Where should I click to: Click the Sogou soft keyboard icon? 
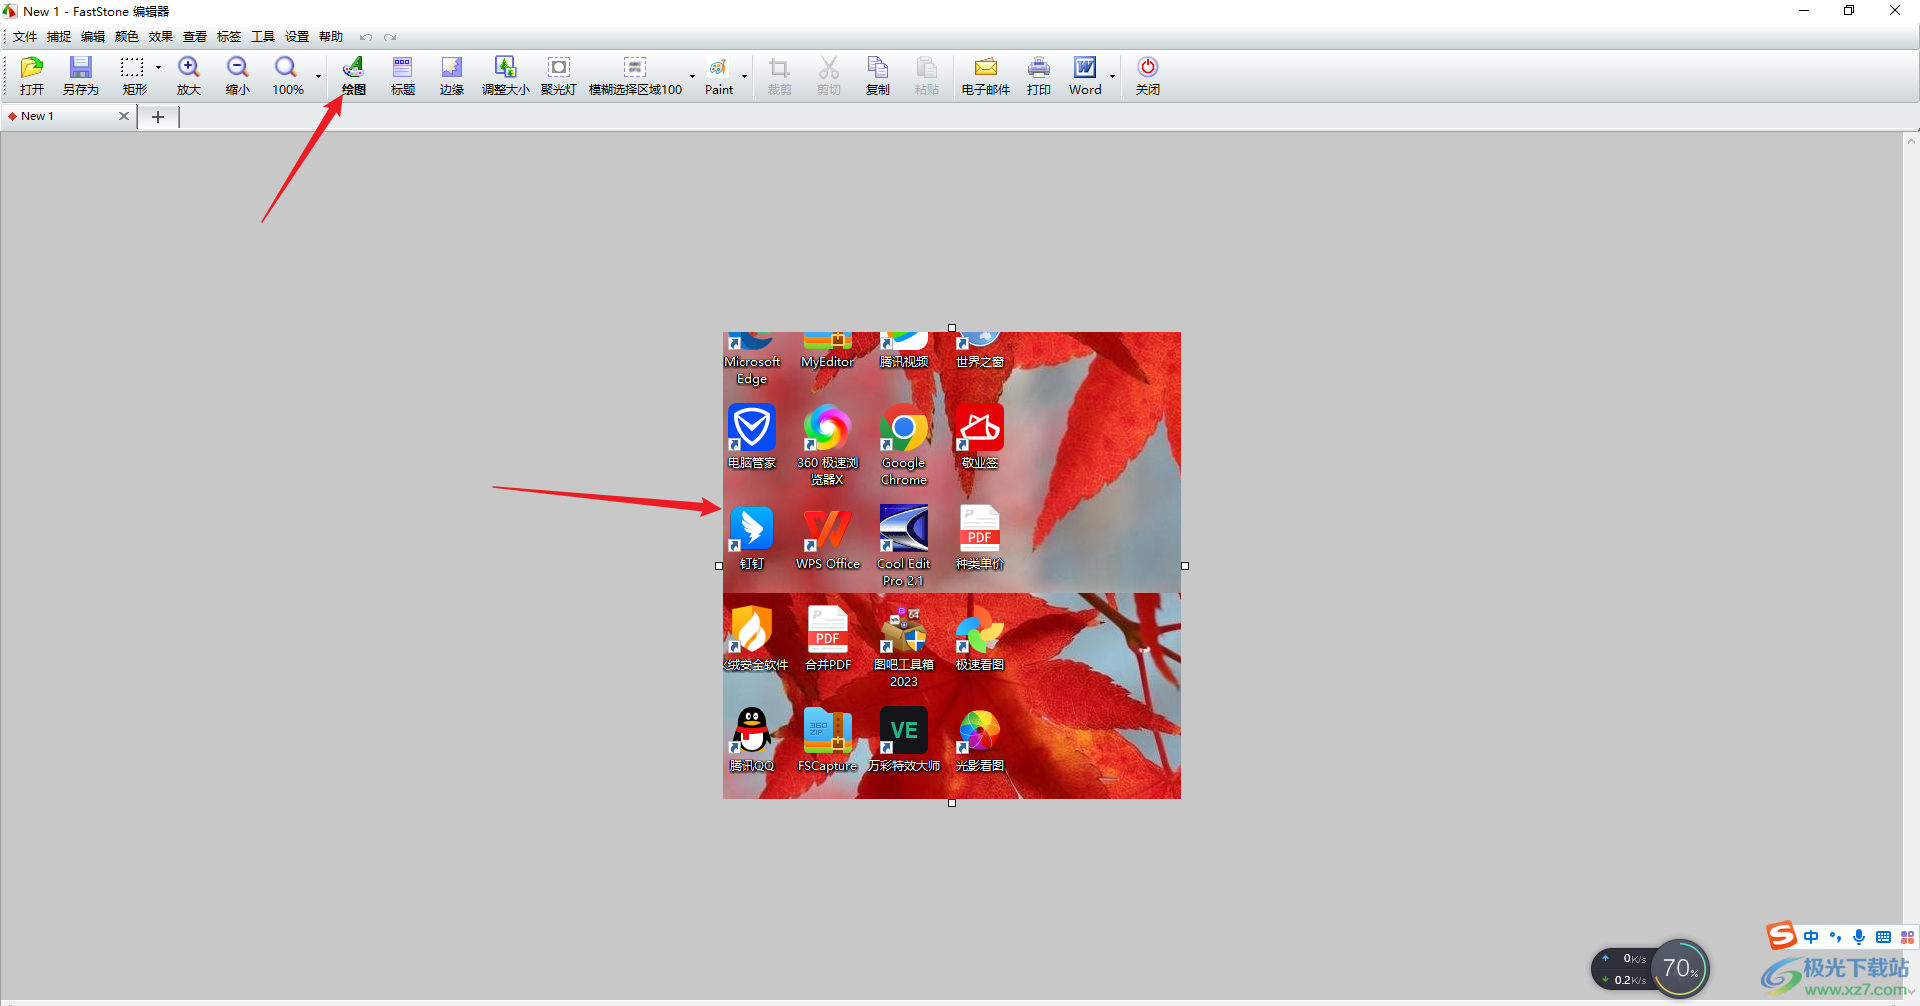[1883, 937]
